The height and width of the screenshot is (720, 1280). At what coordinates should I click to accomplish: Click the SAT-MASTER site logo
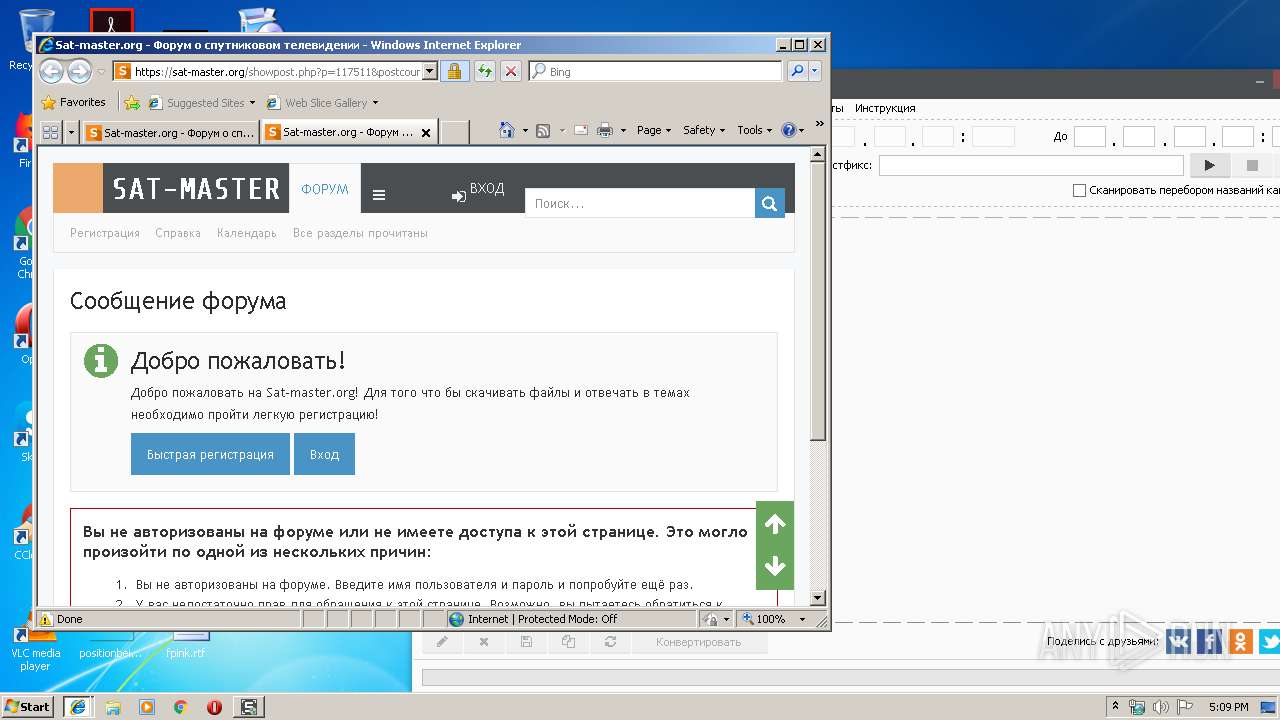[x=196, y=189]
